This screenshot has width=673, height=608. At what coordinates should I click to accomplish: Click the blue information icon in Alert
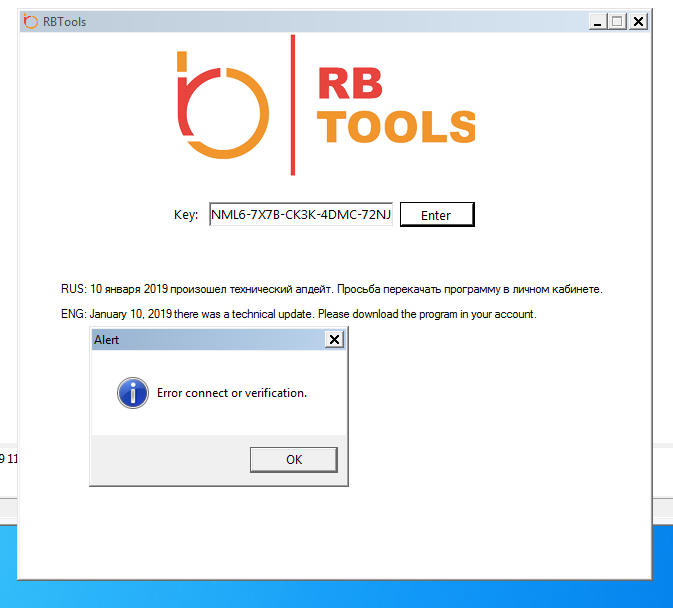[132, 393]
